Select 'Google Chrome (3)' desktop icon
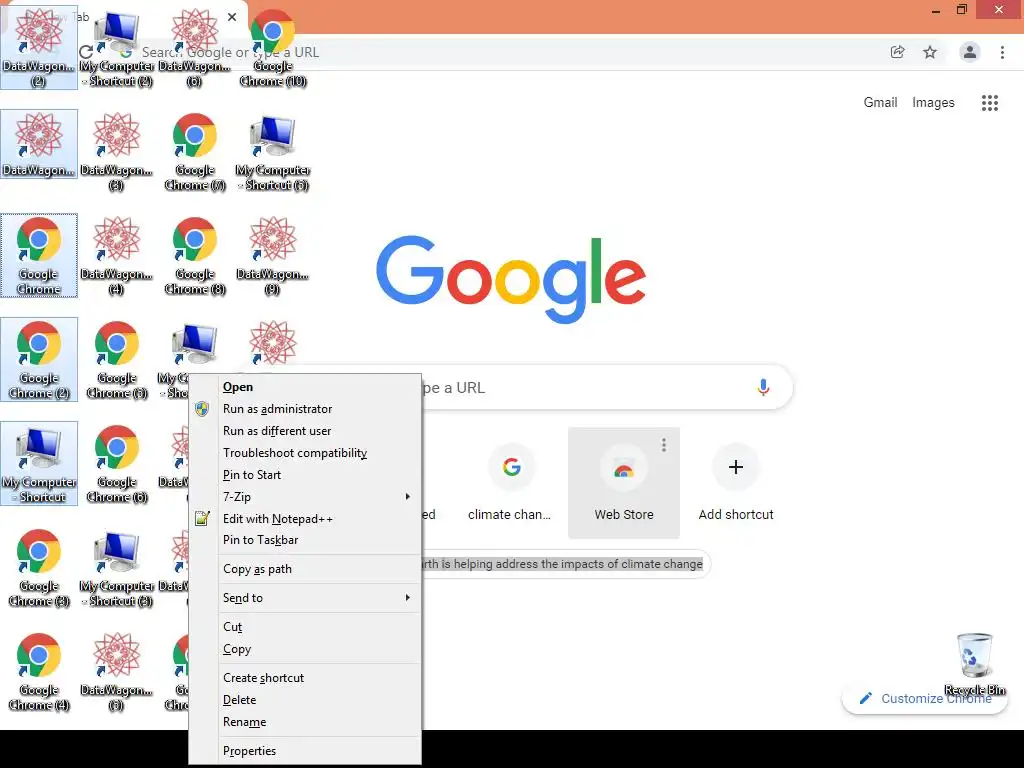This screenshot has height=768, width=1024. (x=39, y=568)
